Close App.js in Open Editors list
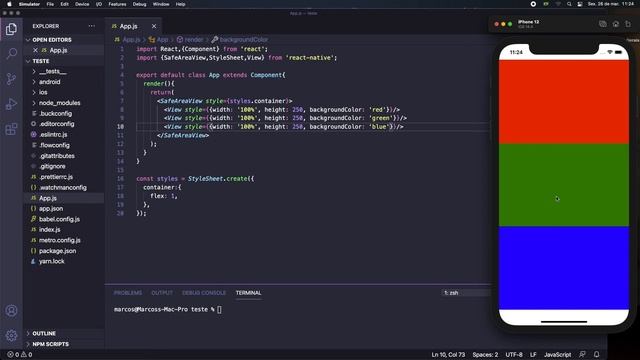 pos(35,50)
